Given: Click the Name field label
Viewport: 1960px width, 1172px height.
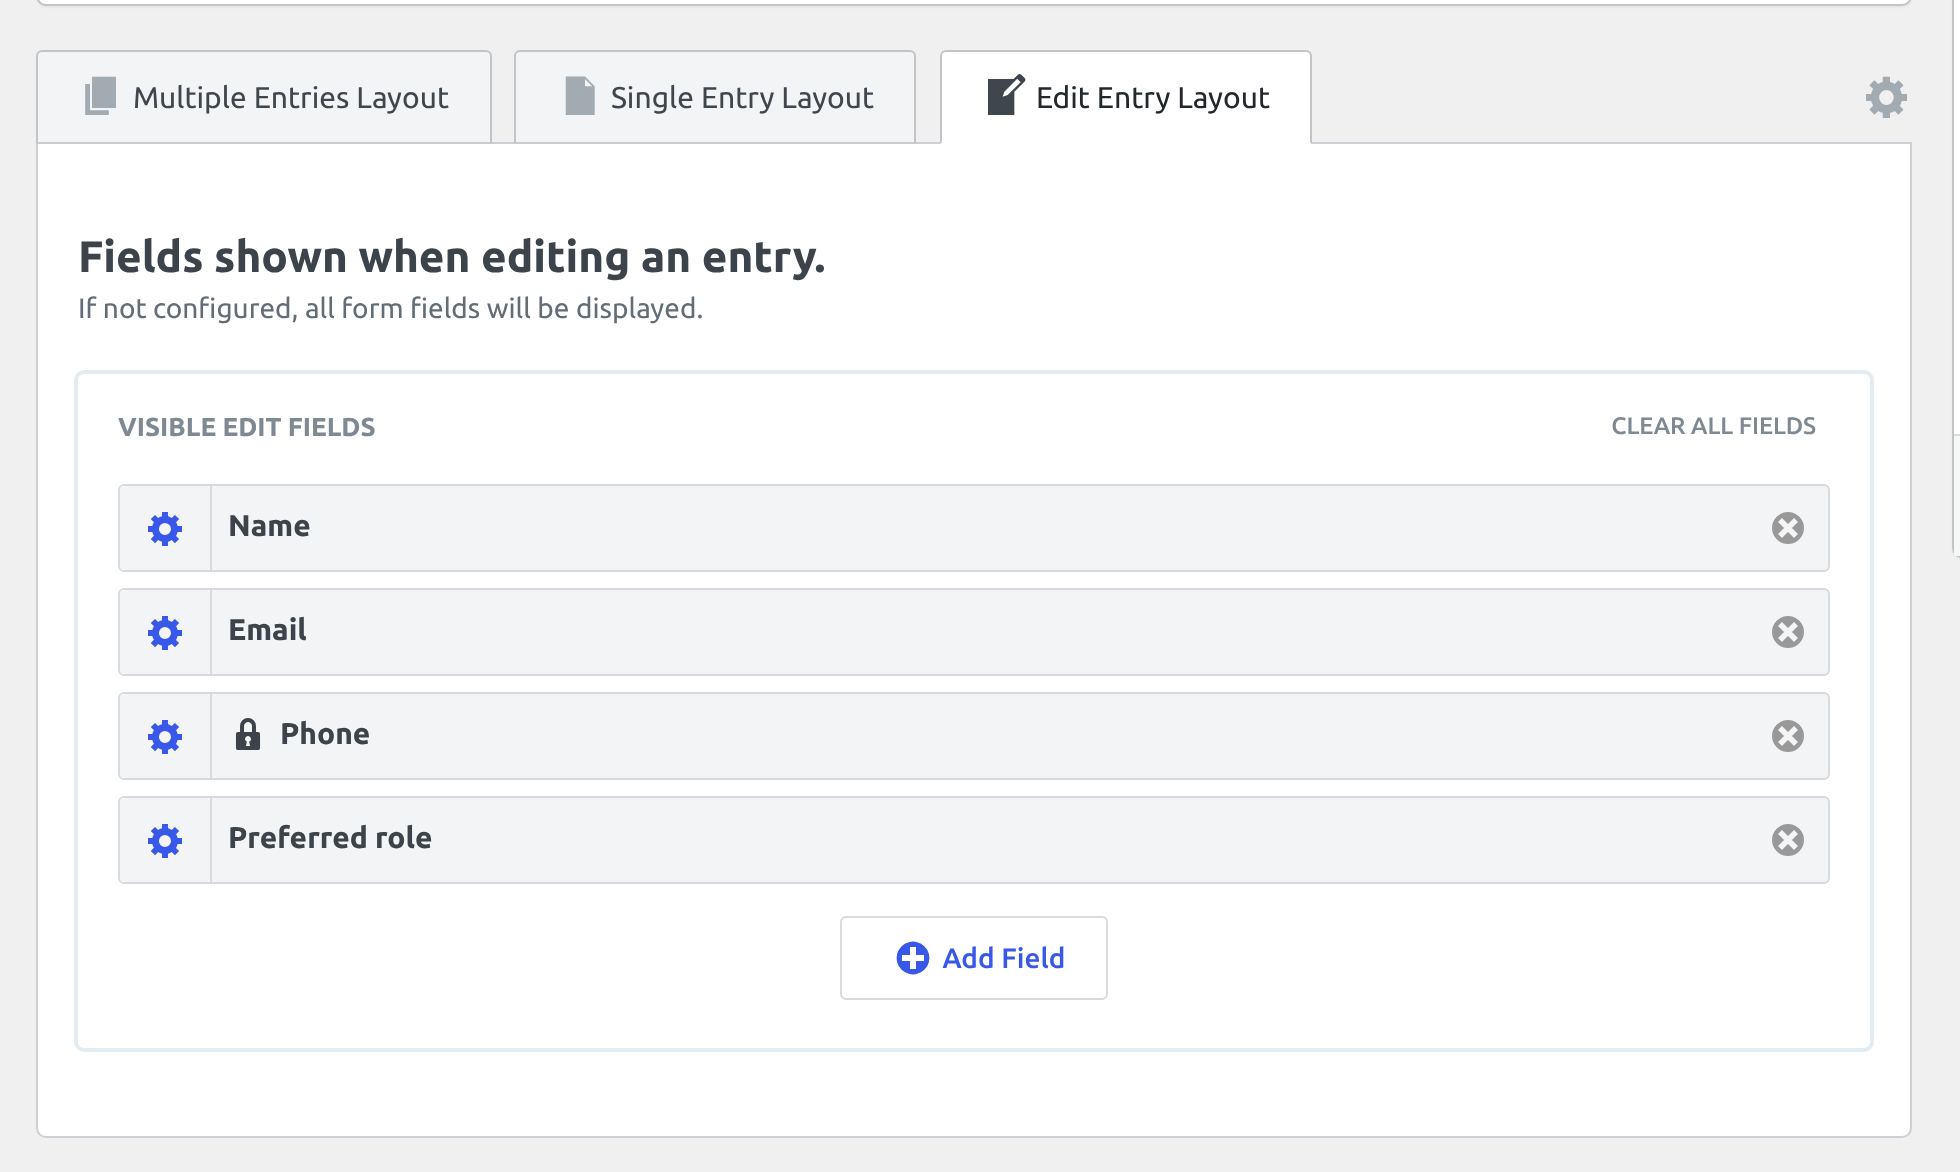Looking at the screenshot, I should point(269,526).
